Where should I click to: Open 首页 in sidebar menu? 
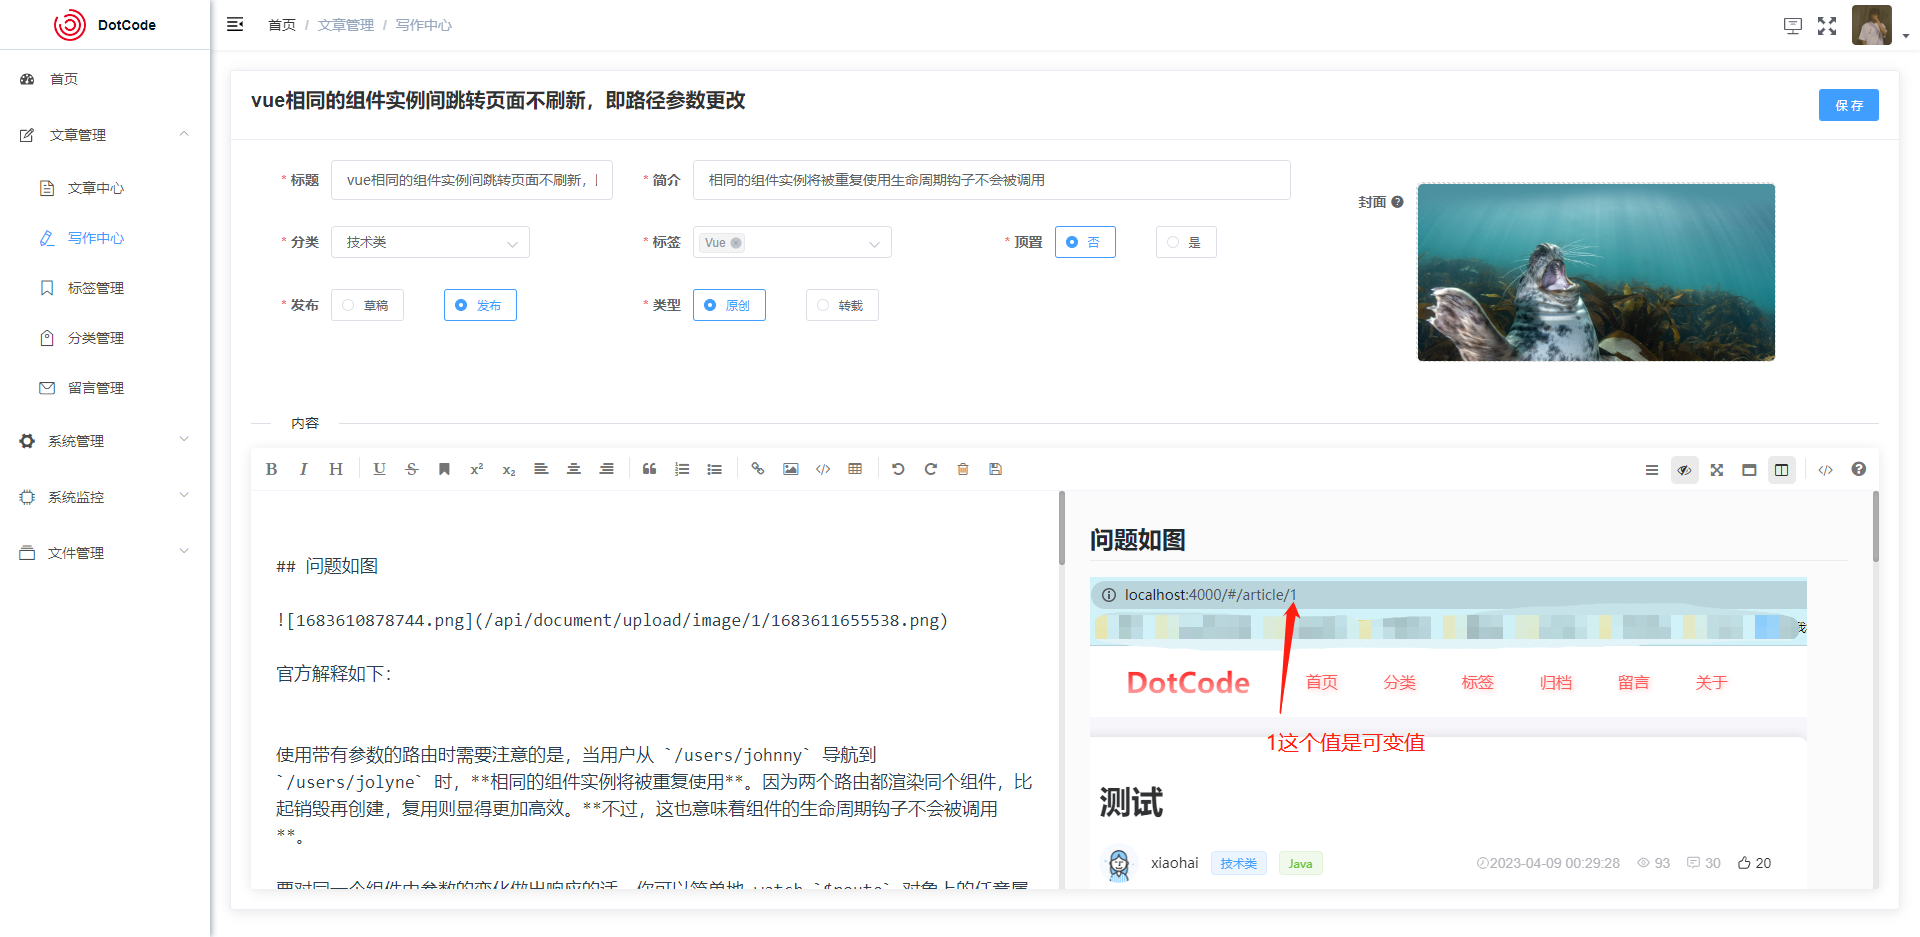[x=105, y=79]
